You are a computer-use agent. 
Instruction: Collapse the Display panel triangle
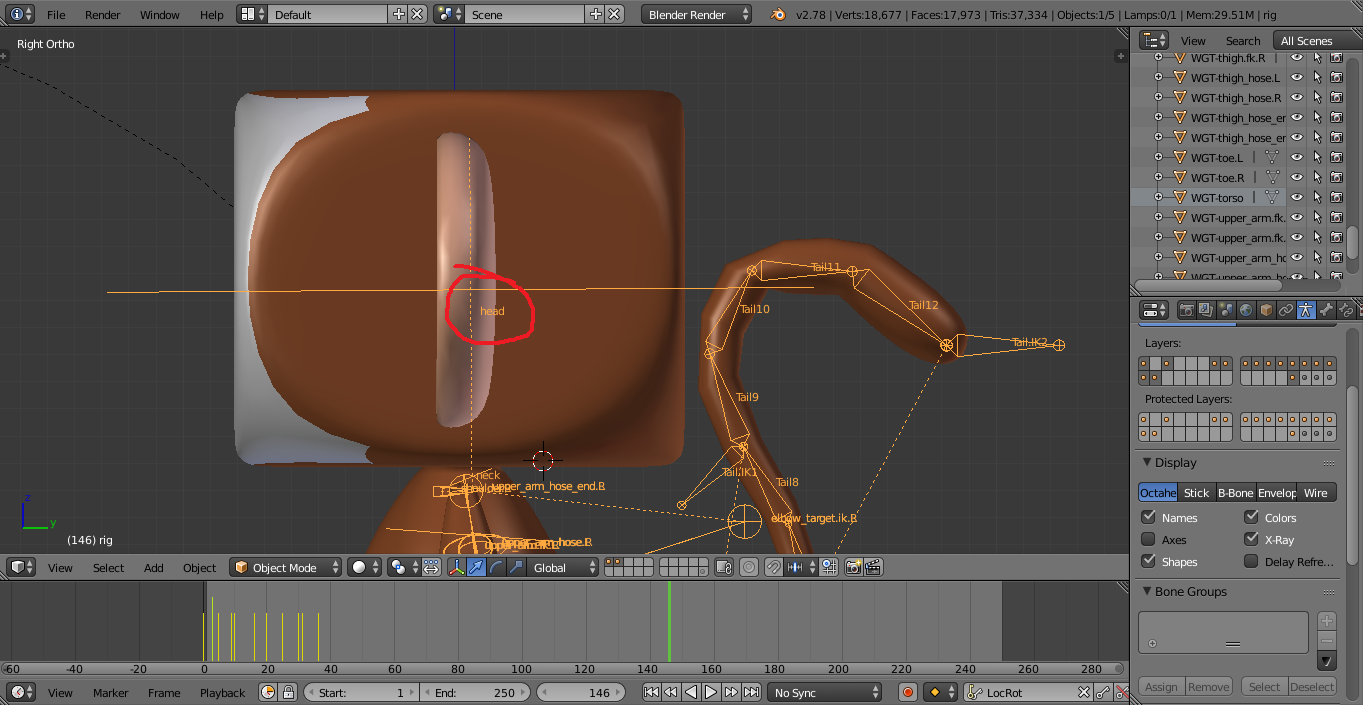(1147, 462)
